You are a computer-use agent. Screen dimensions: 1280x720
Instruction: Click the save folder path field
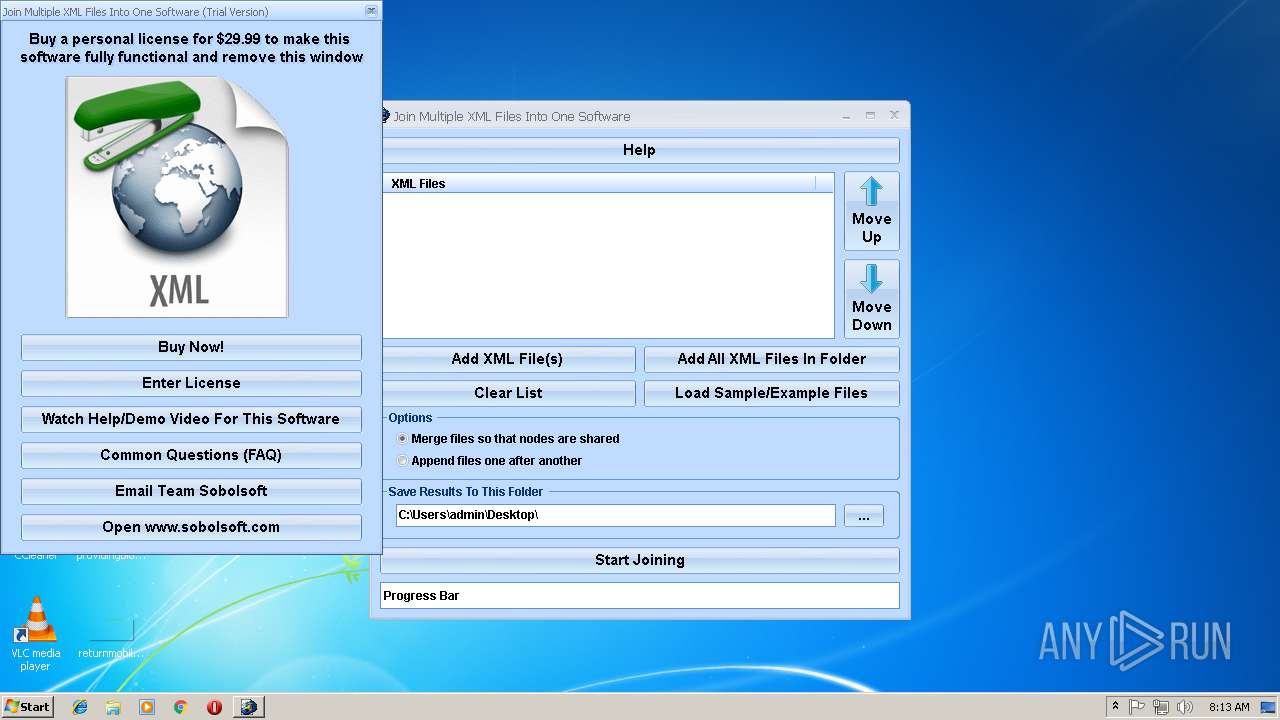[x=615, y=515]
